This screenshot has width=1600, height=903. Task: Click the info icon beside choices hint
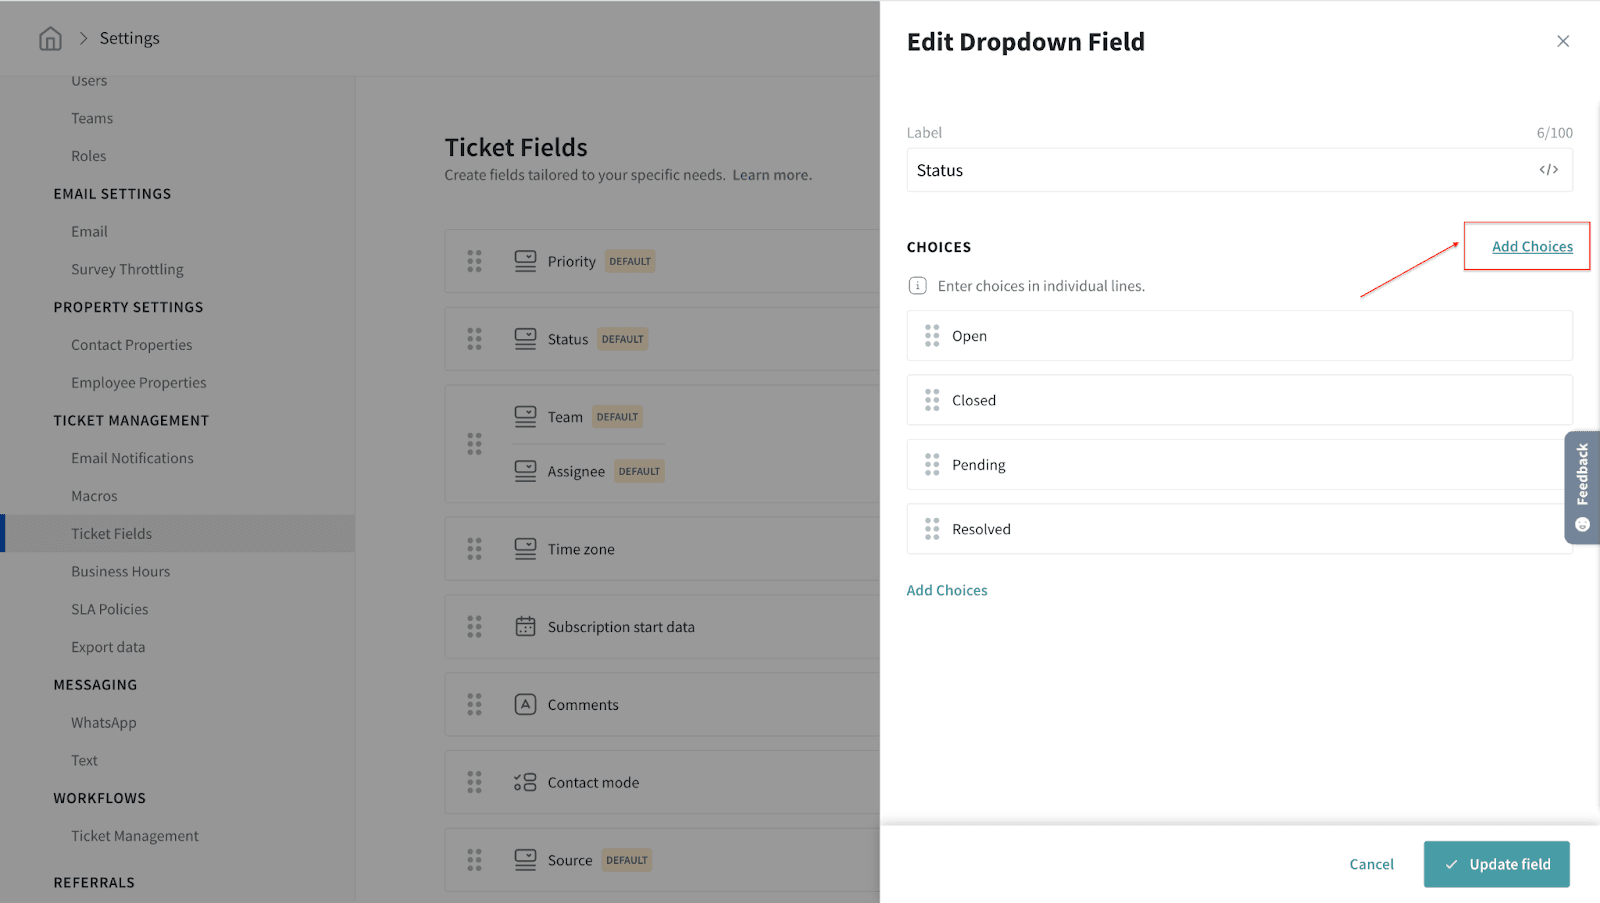917,286
